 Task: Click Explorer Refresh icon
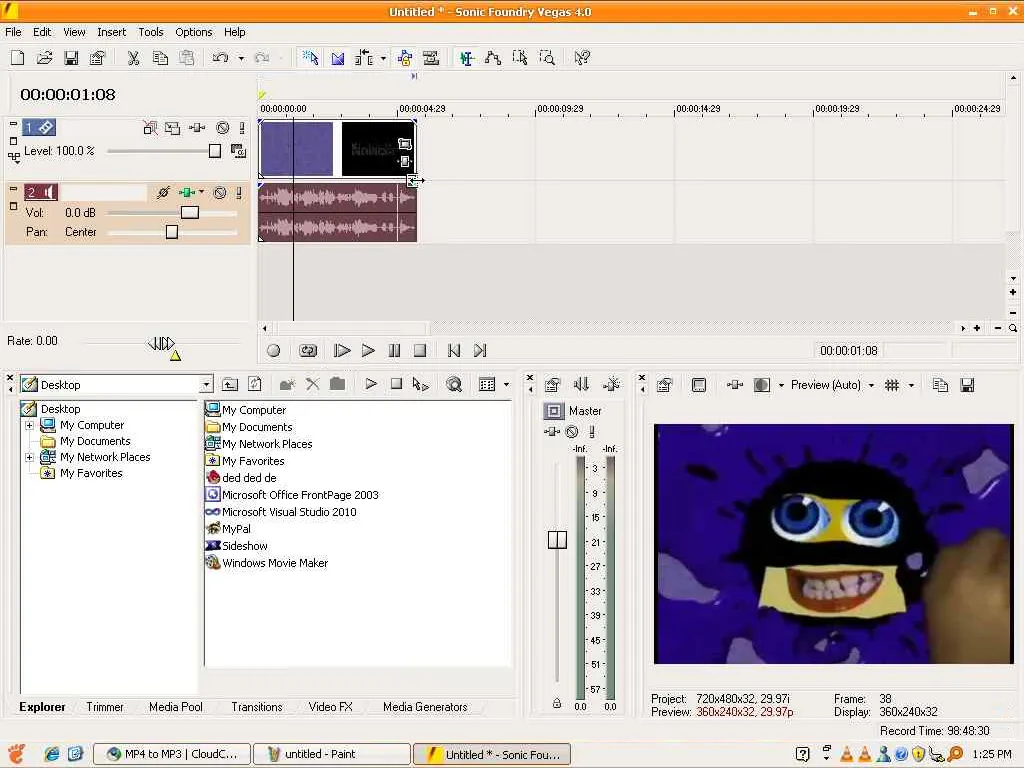click(255, 385)
